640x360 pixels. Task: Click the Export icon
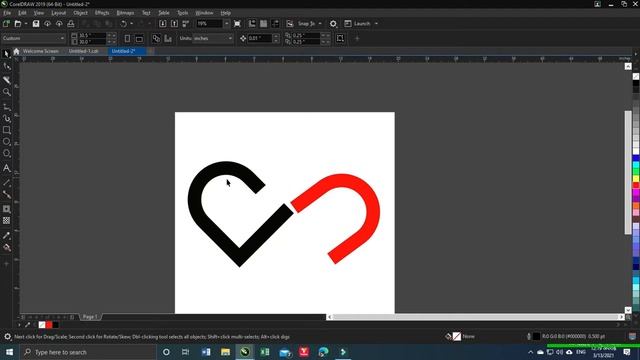(x=174, y=24)
